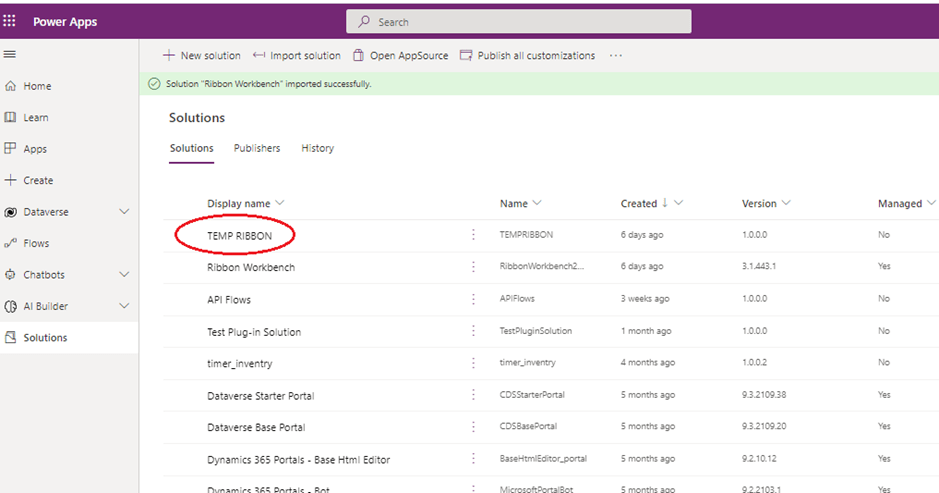939x493 pixels.
Task: Switch to the Publishers tab
Action: pyautogui.click(x=257, y=148)
